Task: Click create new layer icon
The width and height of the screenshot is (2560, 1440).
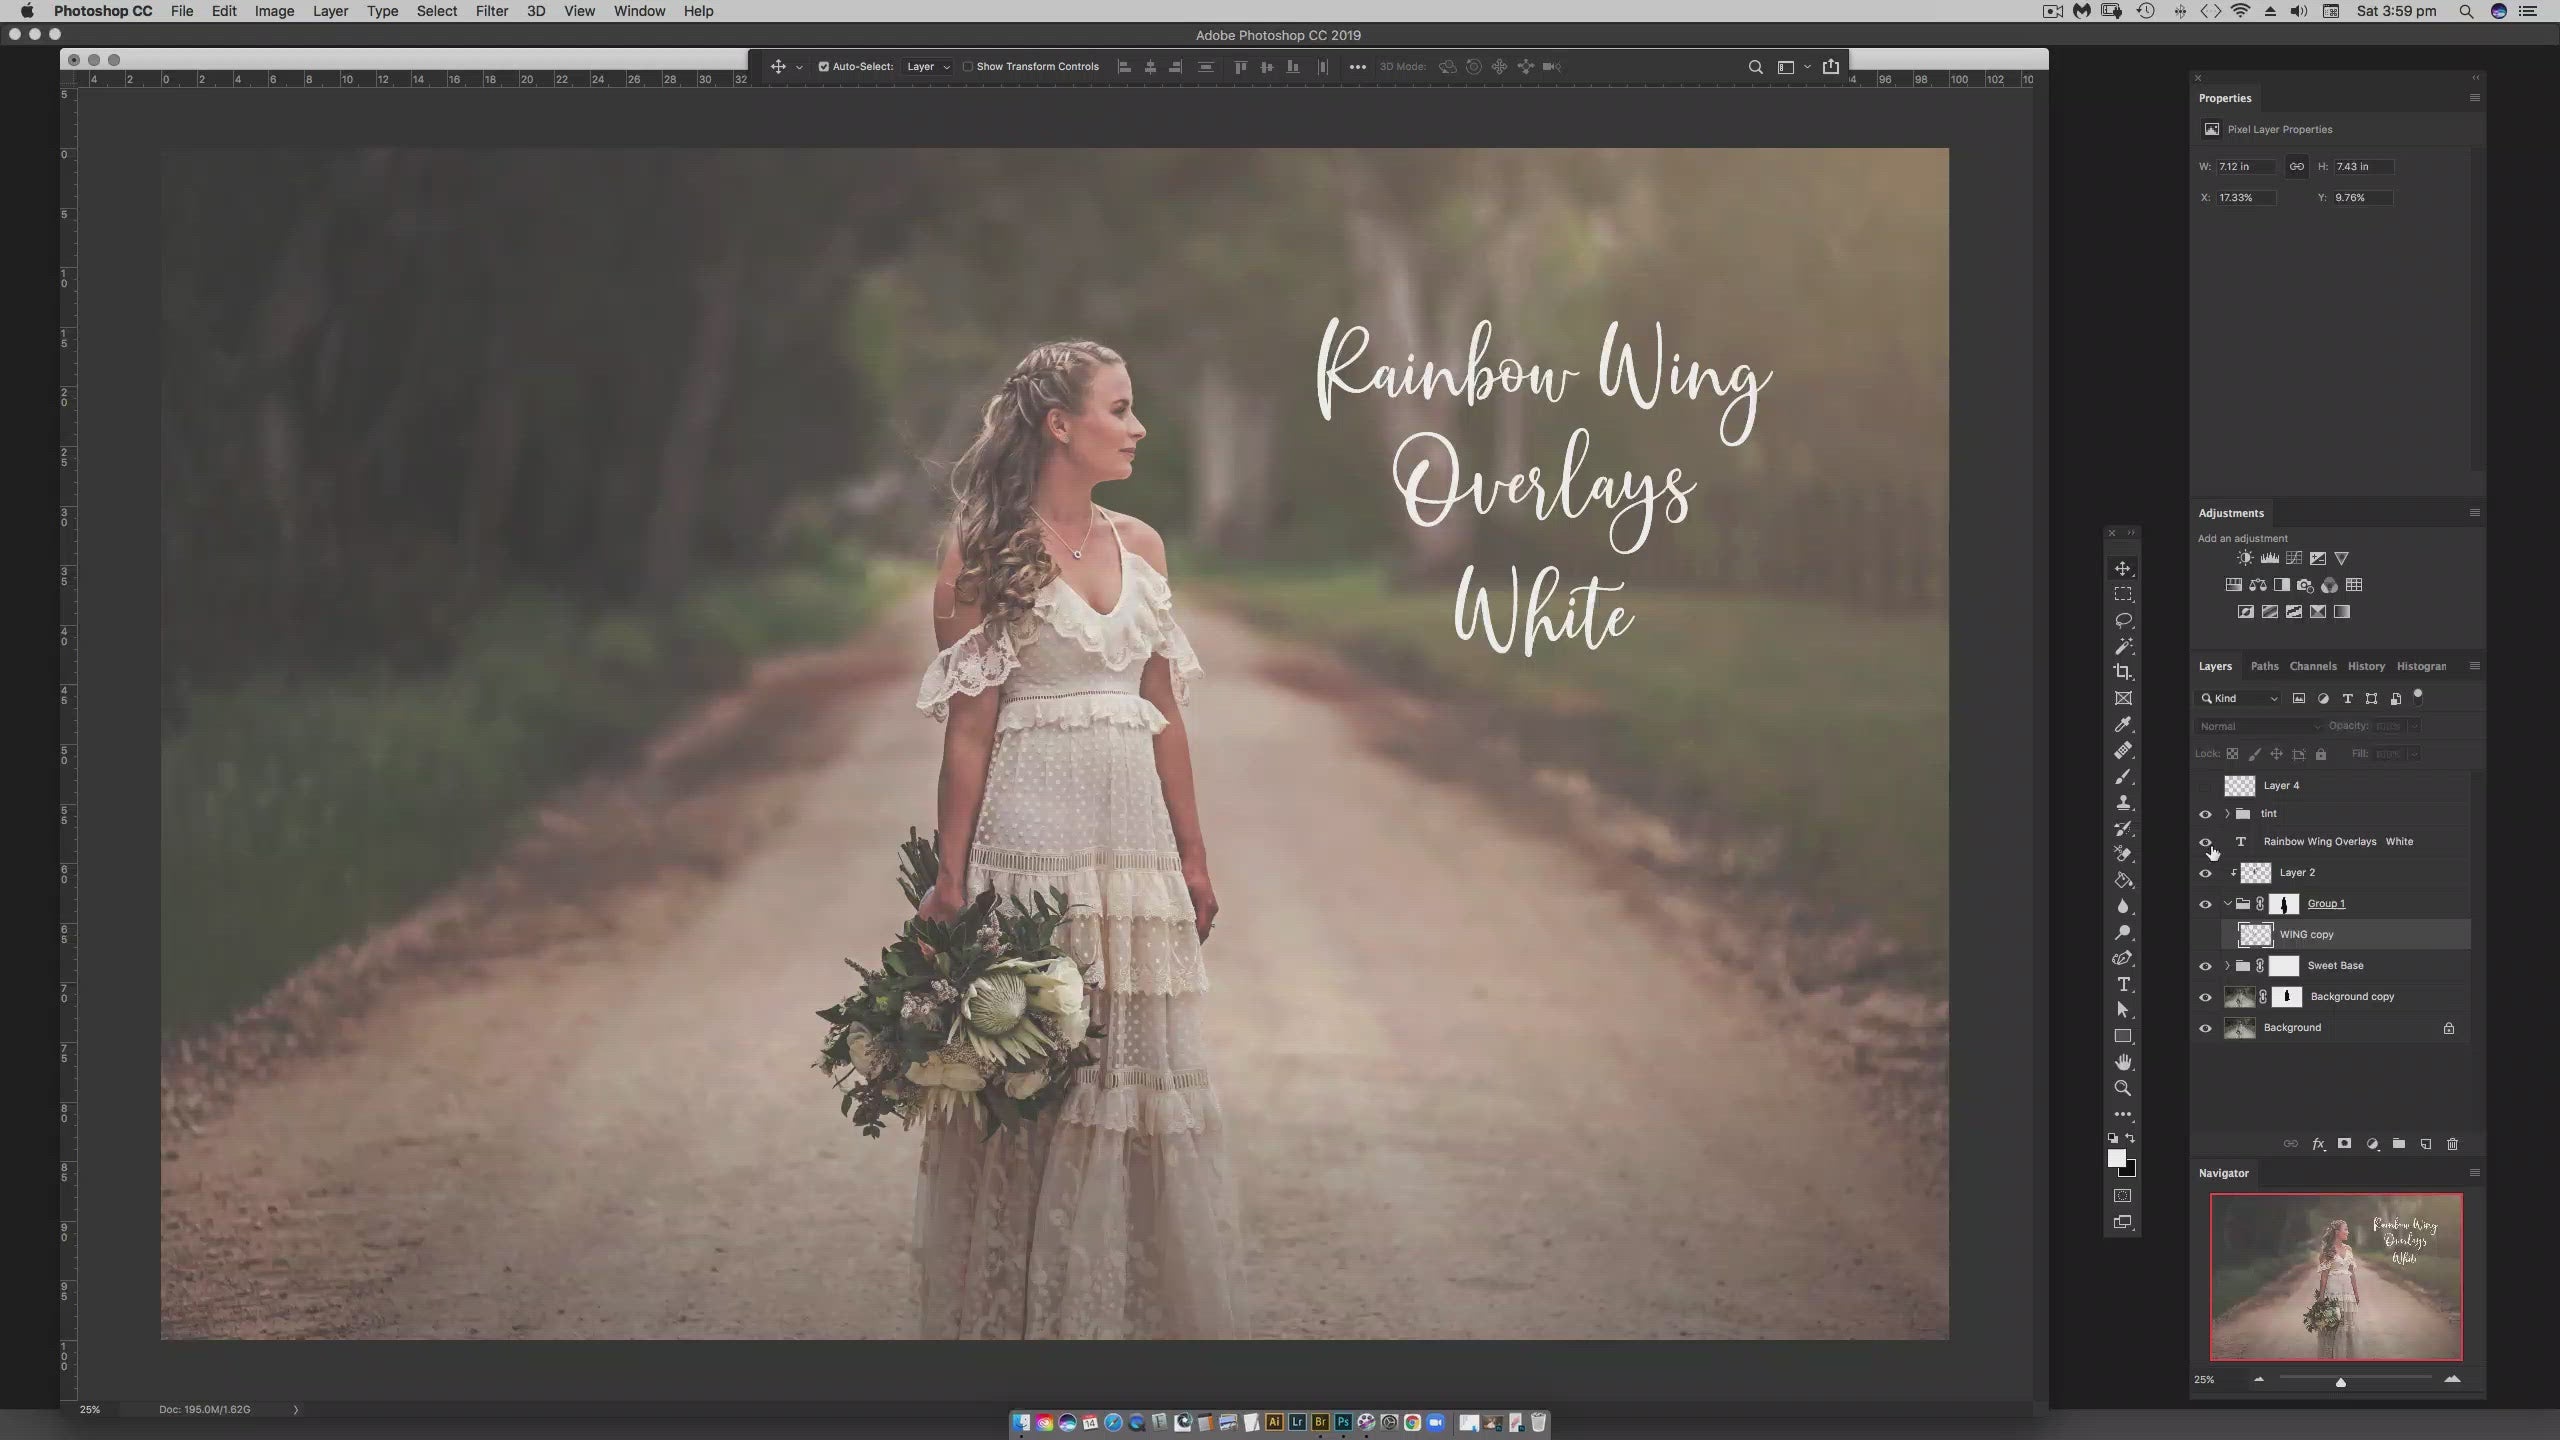Action: 2425,1144
